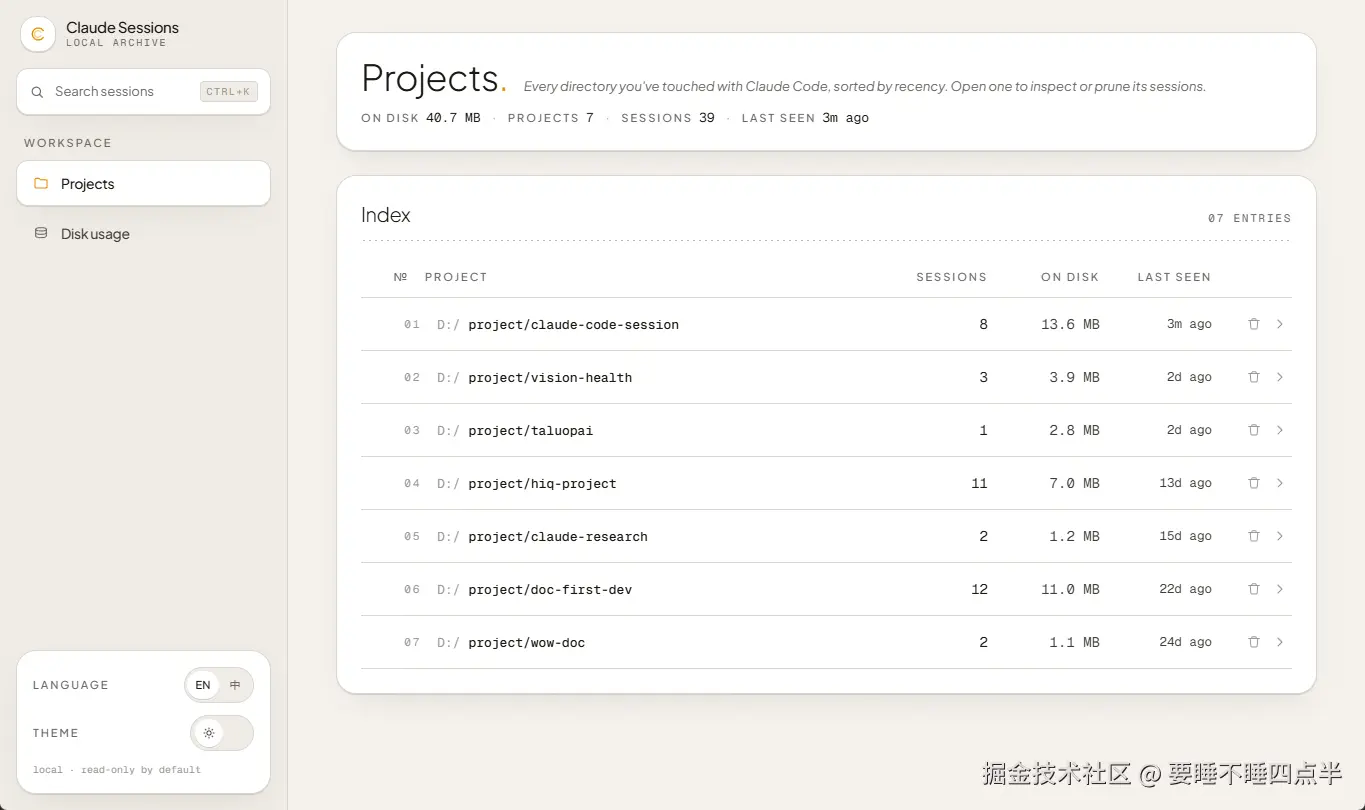Delete project/claude-code-session with its trash icon
1365x810 pixels.
tap(1254, 324)
